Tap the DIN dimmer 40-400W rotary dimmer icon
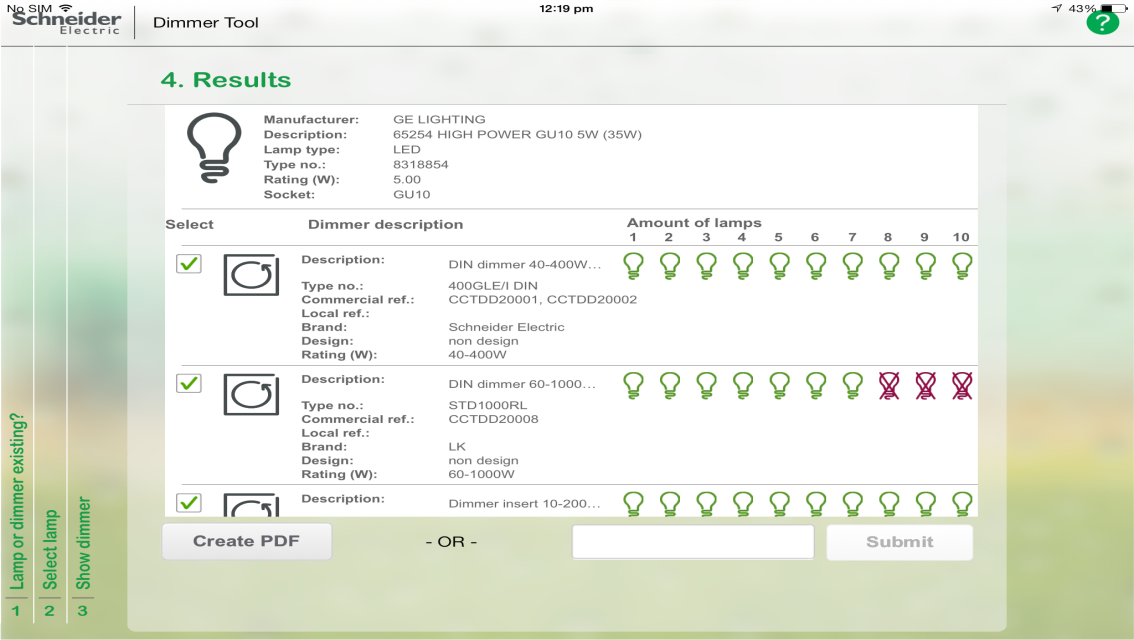This screenshot has width=1134, height=640. pos(251,275)
